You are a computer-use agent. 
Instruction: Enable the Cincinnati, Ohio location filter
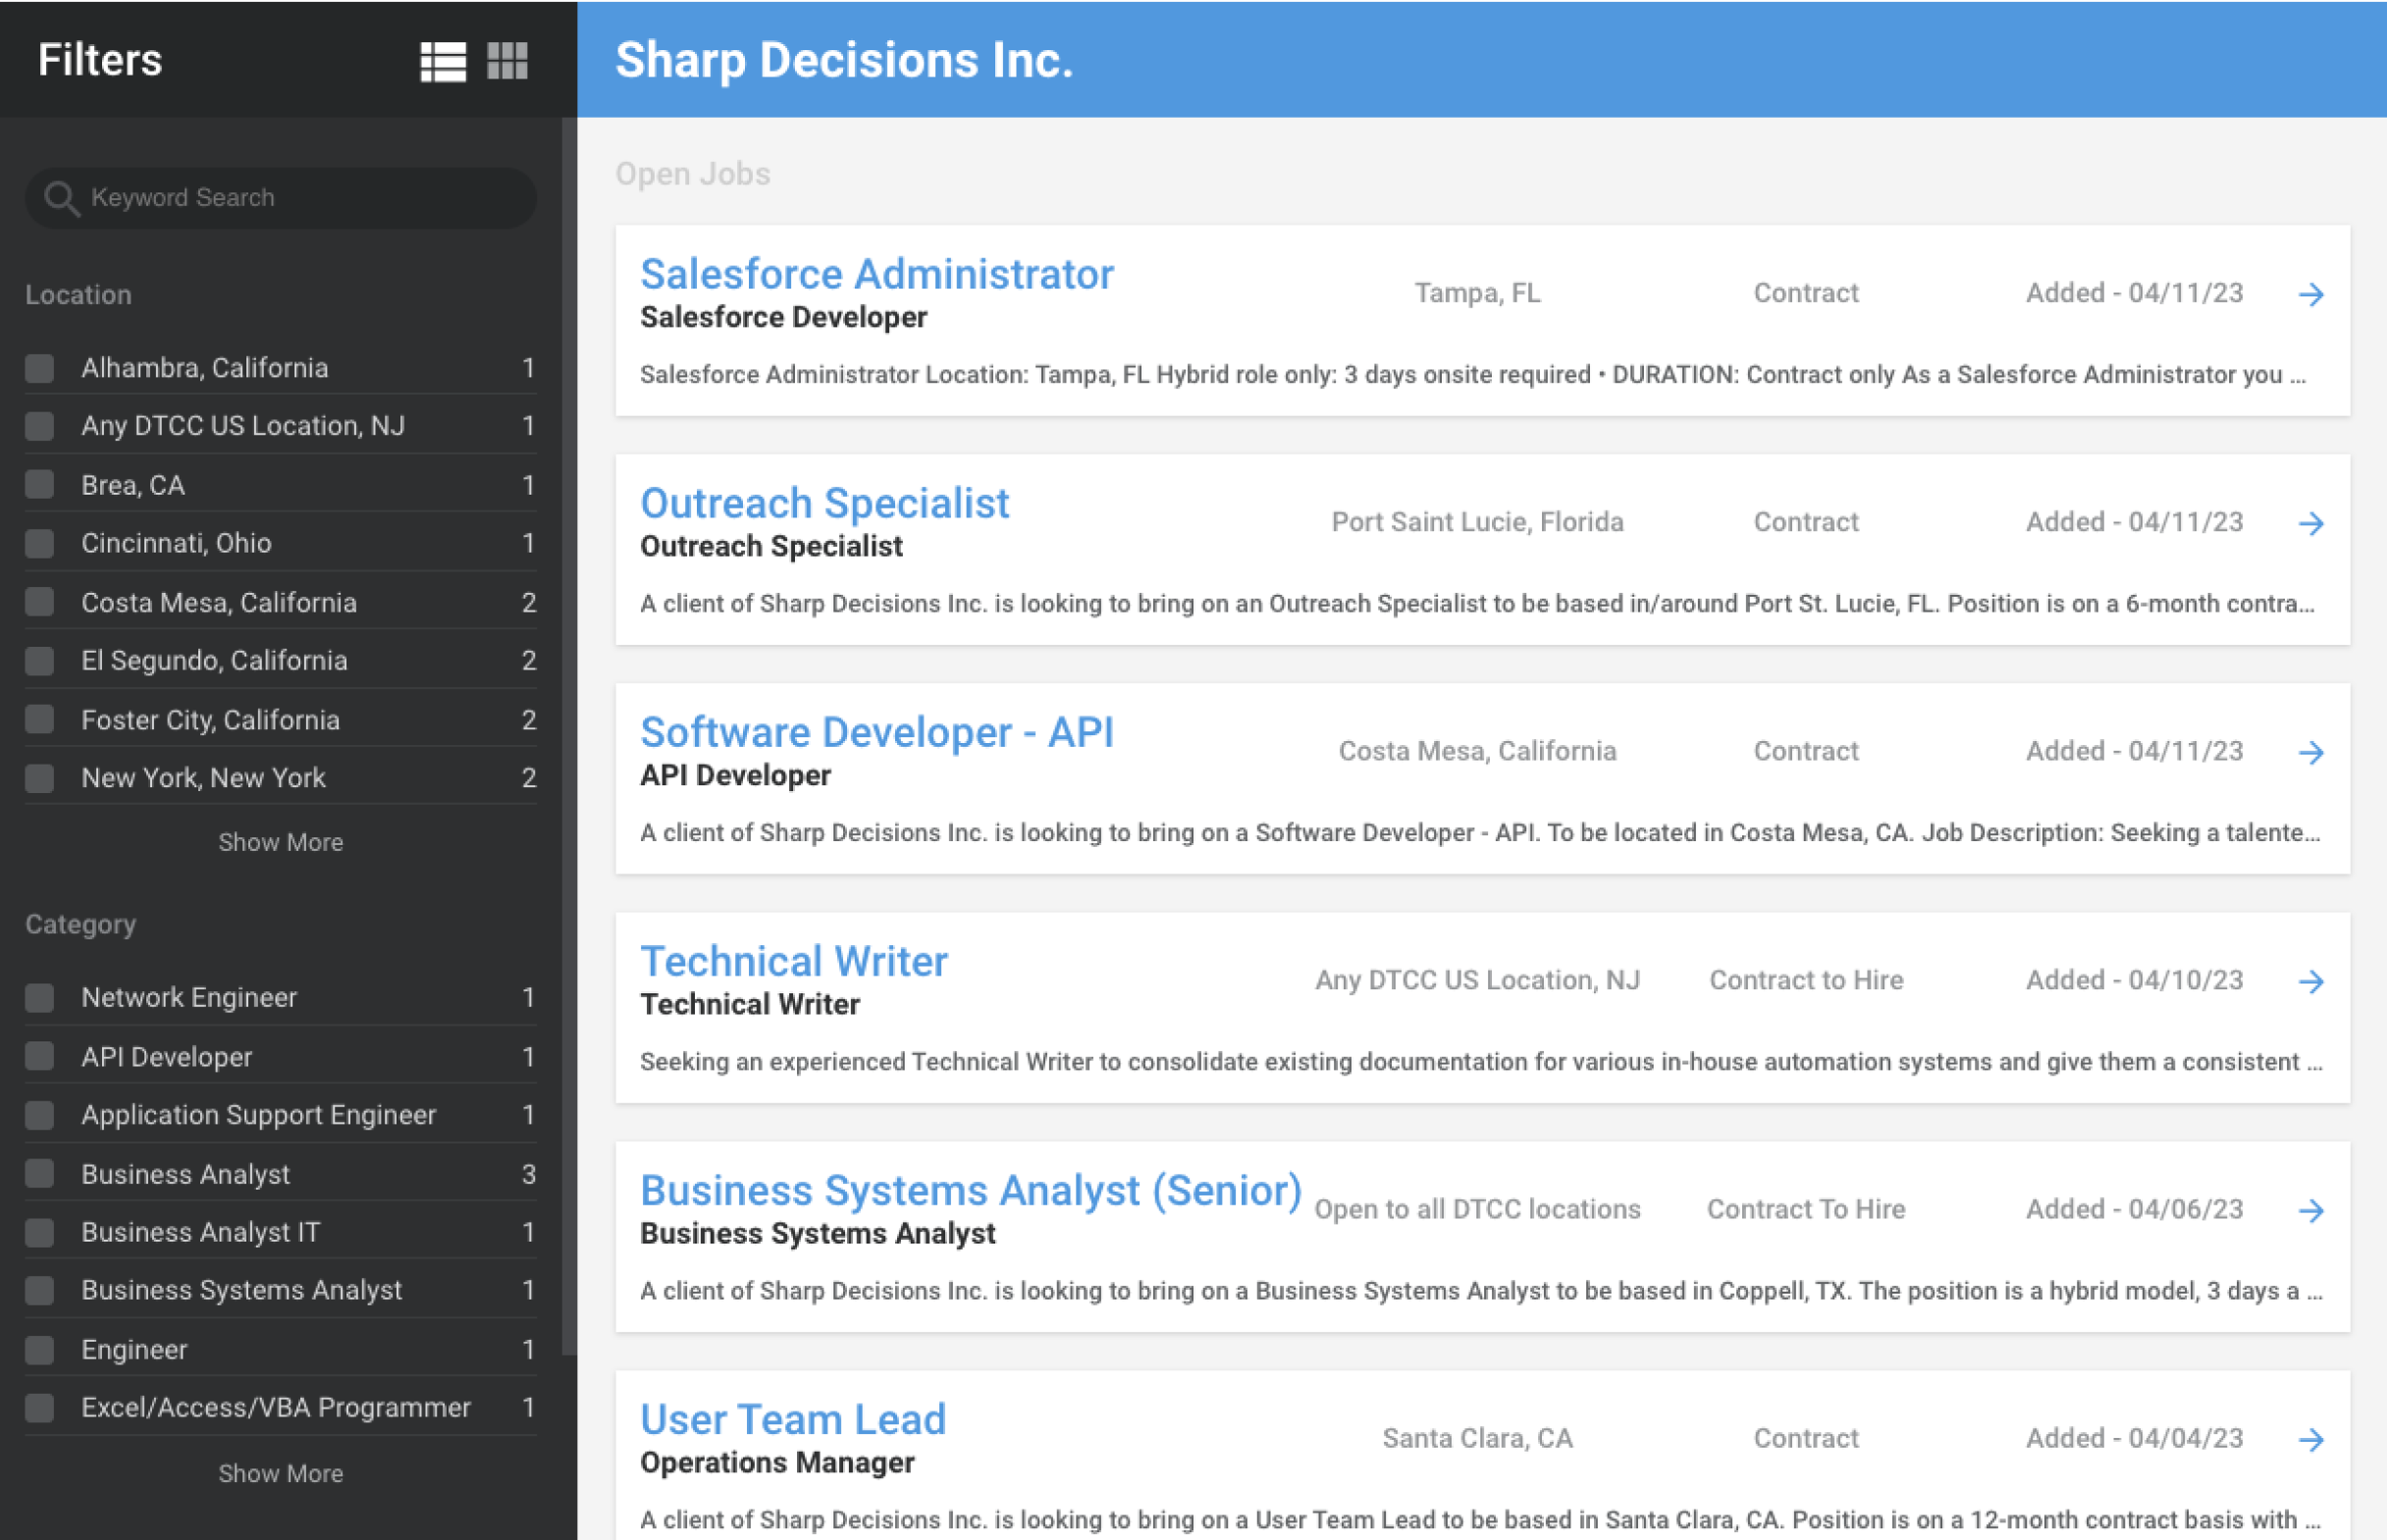point(40,543)
